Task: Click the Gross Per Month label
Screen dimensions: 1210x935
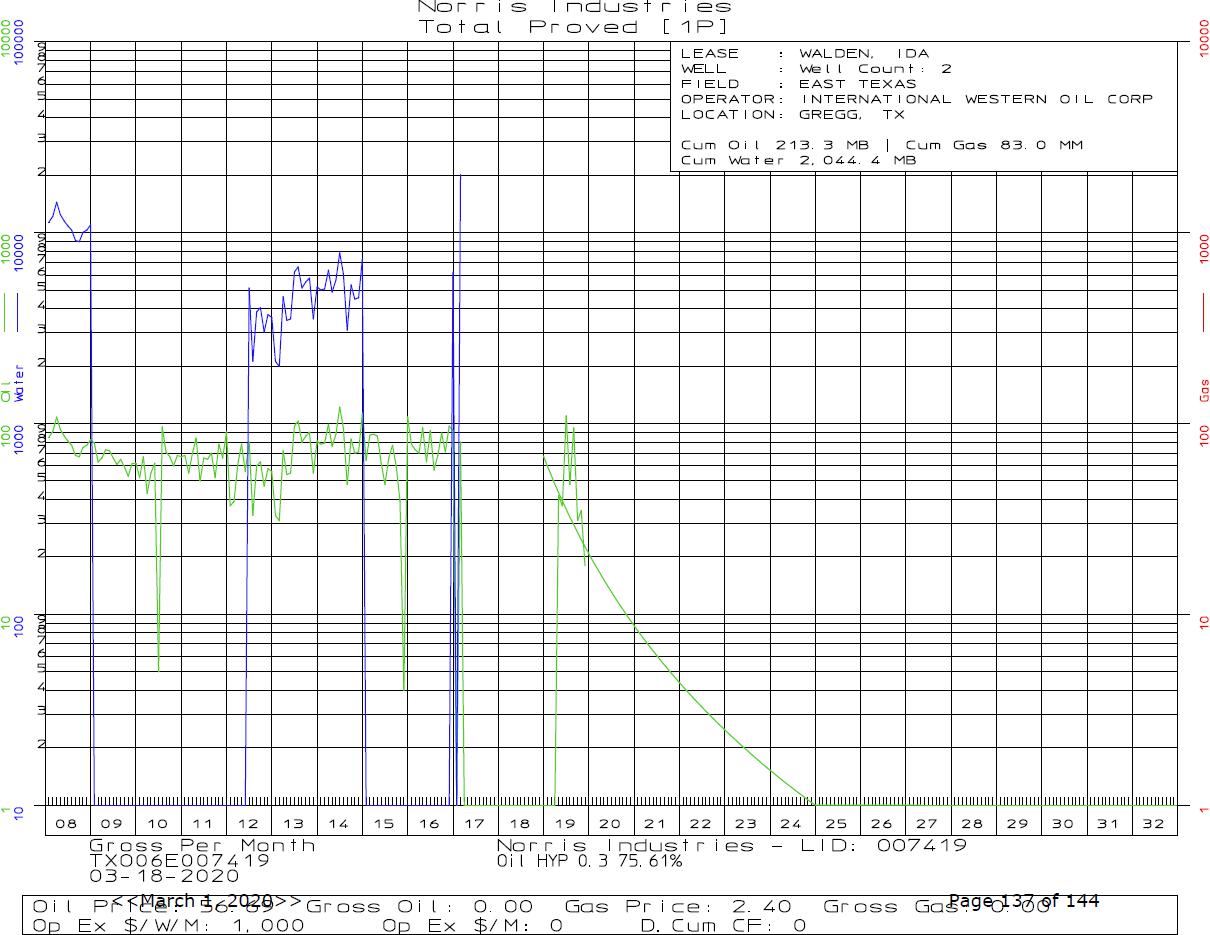Action: tap(202, 845)
